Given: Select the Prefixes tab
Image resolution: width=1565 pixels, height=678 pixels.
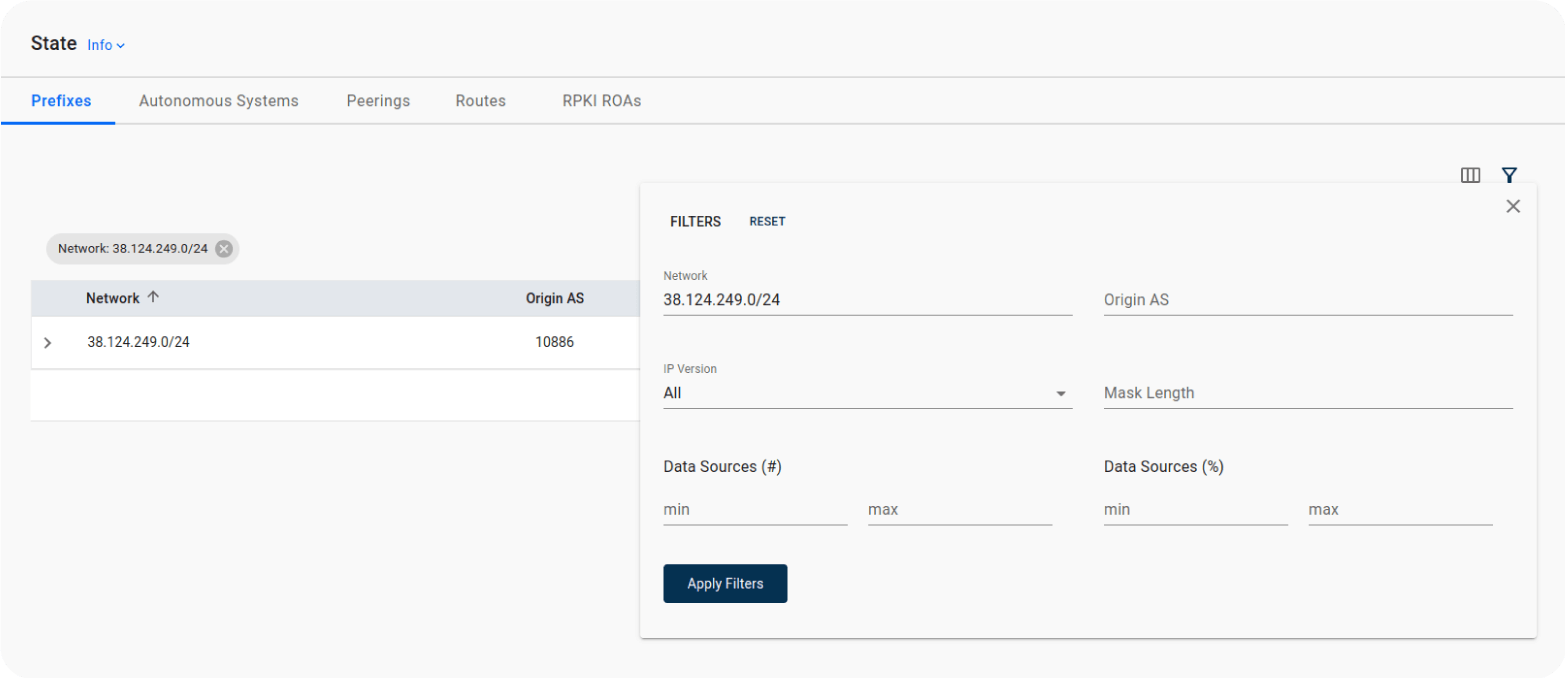Looking at the screenshot, I should point(61,101).
